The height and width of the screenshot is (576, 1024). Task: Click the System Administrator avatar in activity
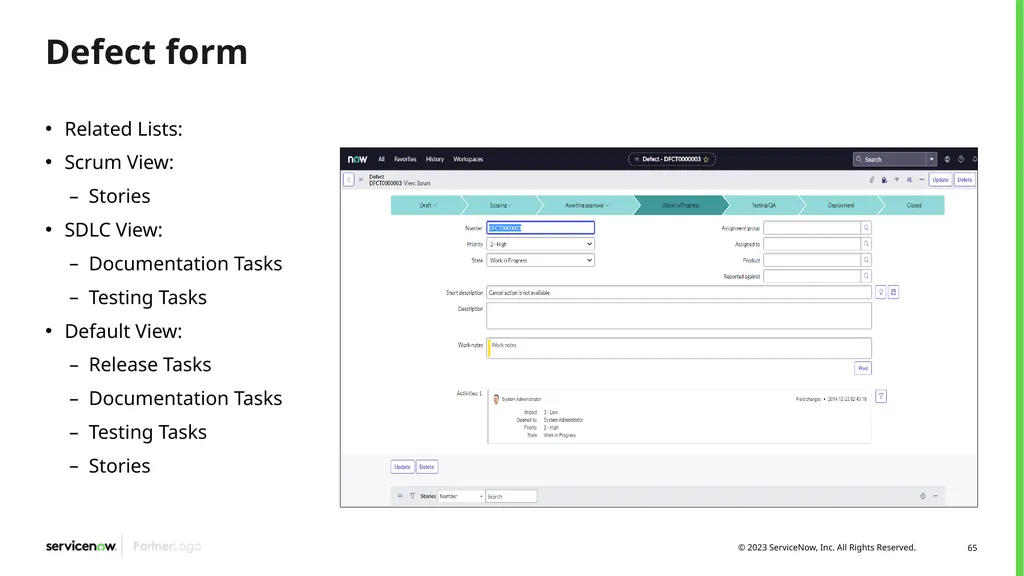(x=496, y=399)
